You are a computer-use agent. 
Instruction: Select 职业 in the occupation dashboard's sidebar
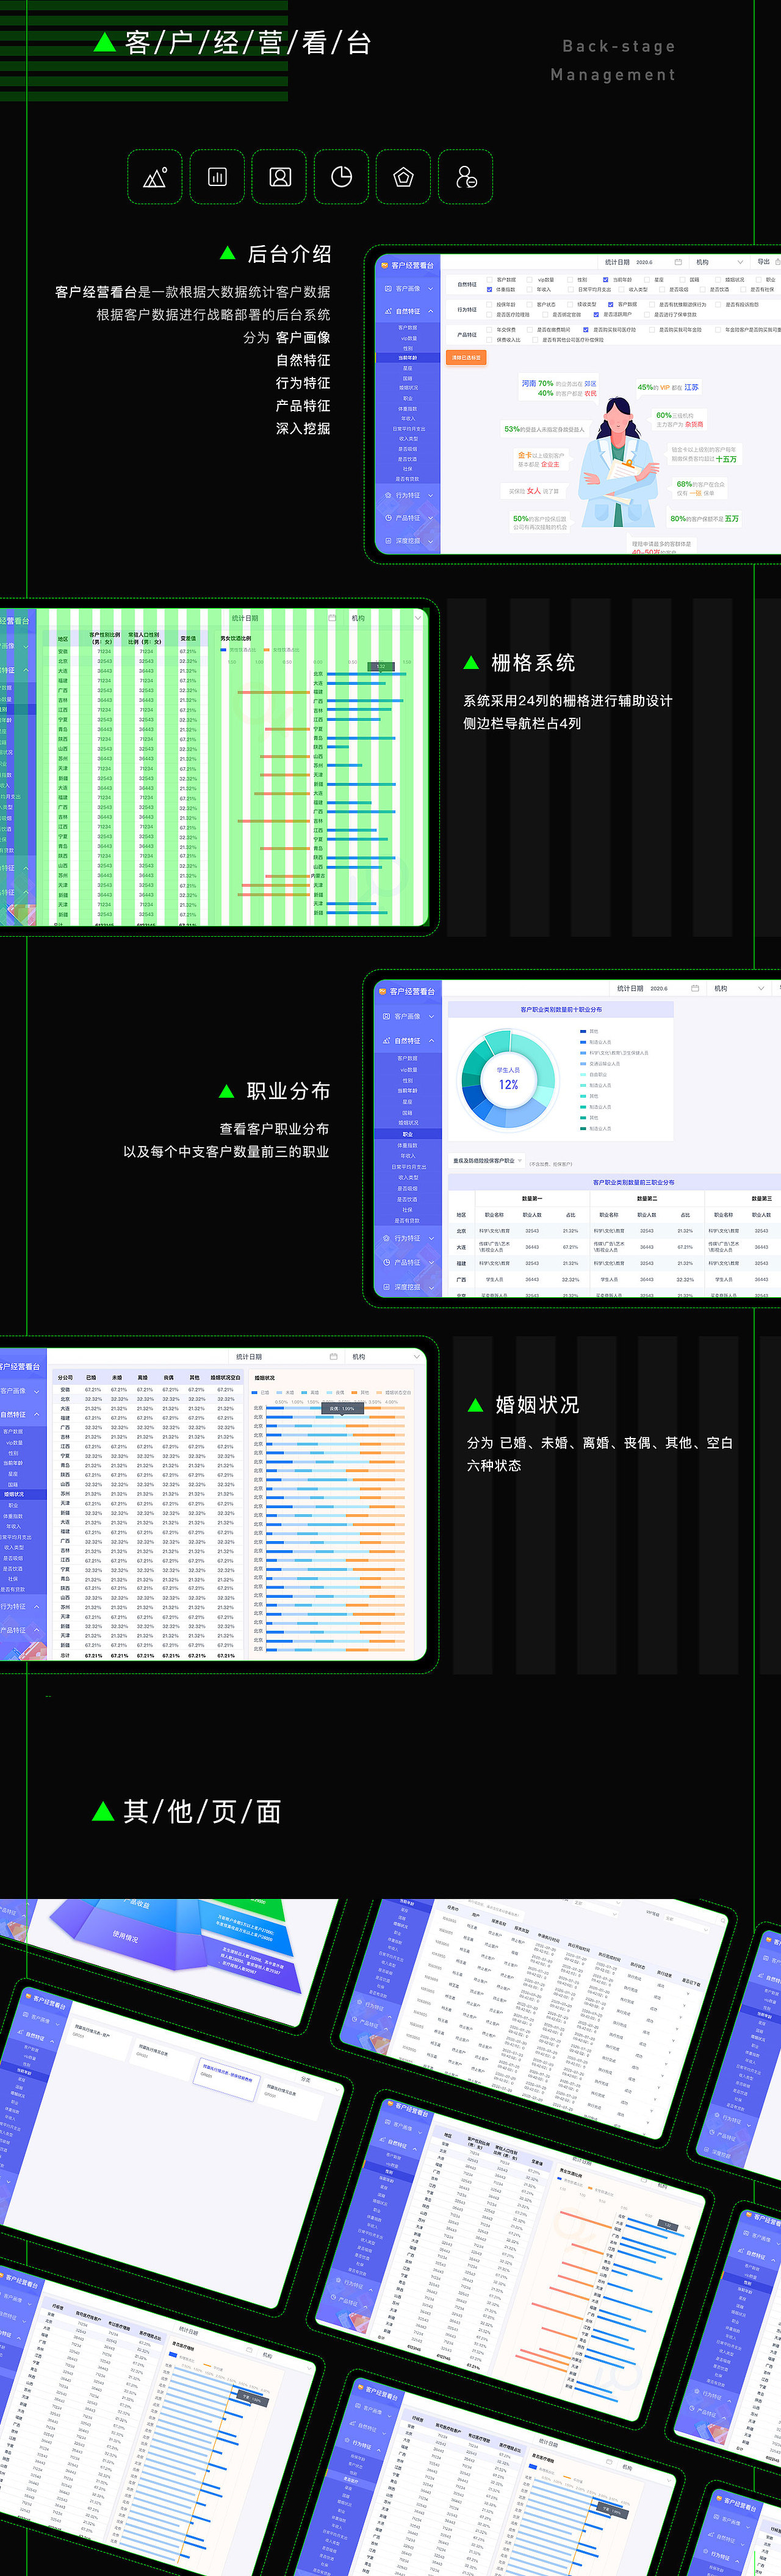(x=407, y=1134)
